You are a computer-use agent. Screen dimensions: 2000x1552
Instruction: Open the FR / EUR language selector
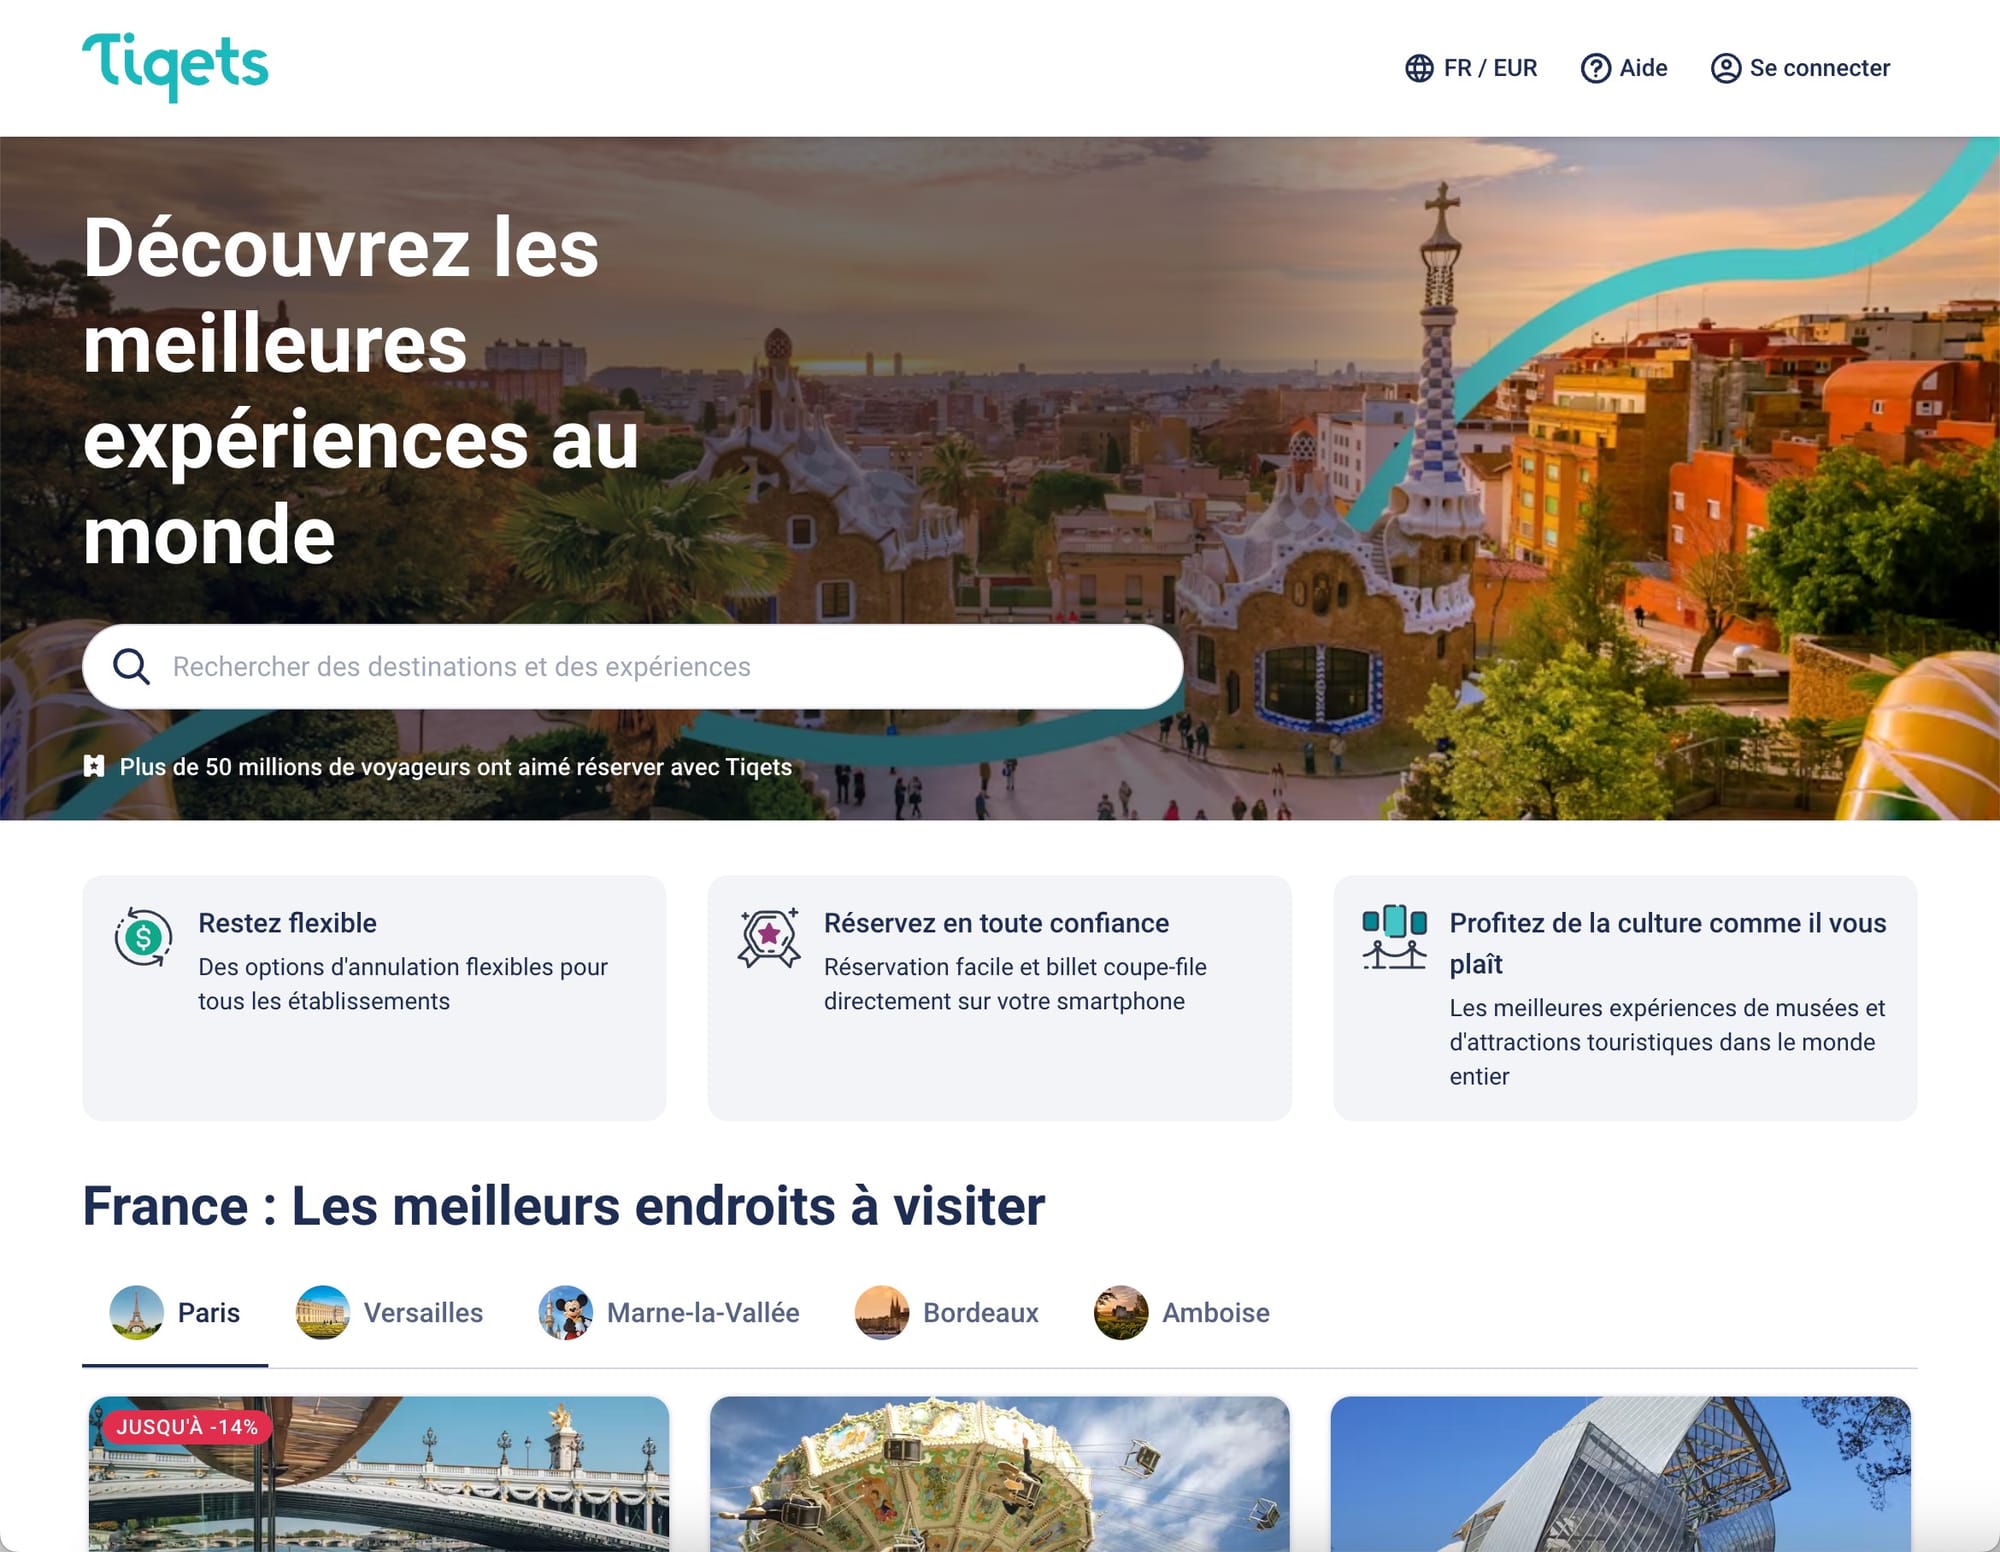point(1471,68)
